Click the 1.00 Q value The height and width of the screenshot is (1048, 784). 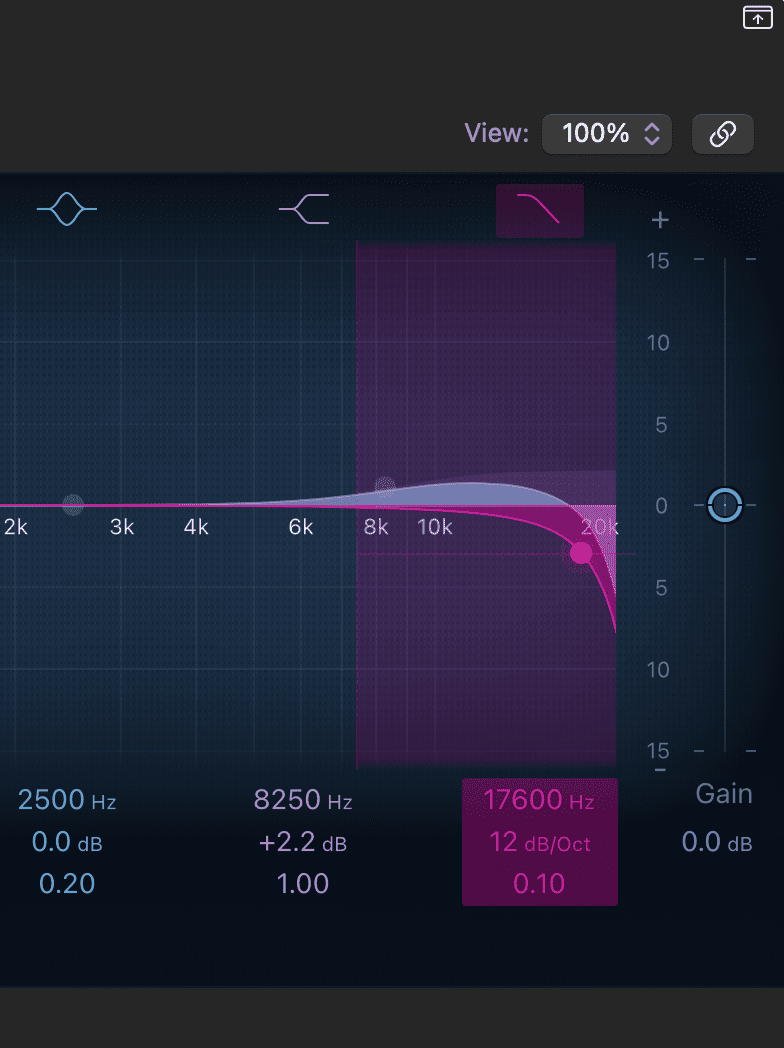303,884
